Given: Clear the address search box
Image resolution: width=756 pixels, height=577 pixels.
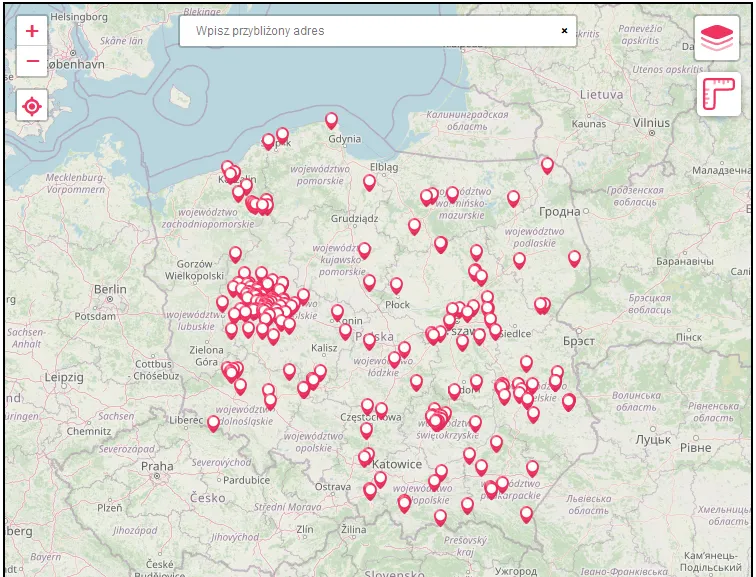Looking at the screenshot, I should tap(564, 31).
